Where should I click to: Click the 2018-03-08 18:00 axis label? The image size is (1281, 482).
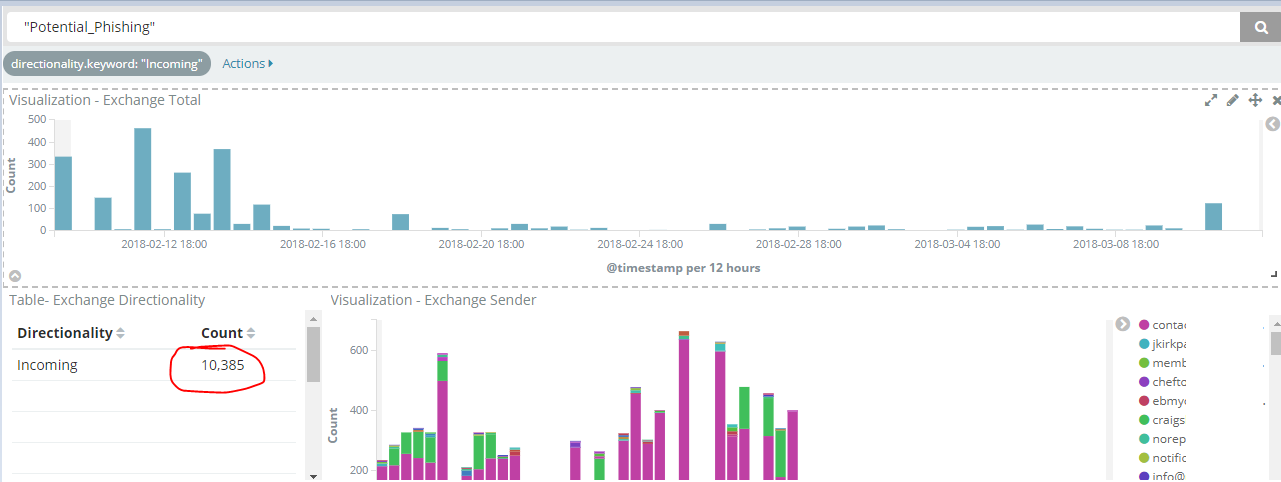click(1116, 243)
